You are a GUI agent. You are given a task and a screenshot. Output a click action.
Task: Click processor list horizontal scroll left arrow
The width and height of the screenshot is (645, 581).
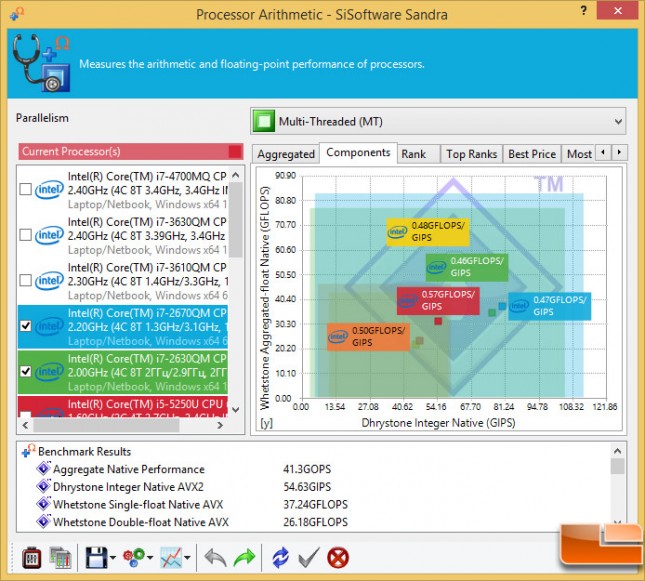click(26, 425)
